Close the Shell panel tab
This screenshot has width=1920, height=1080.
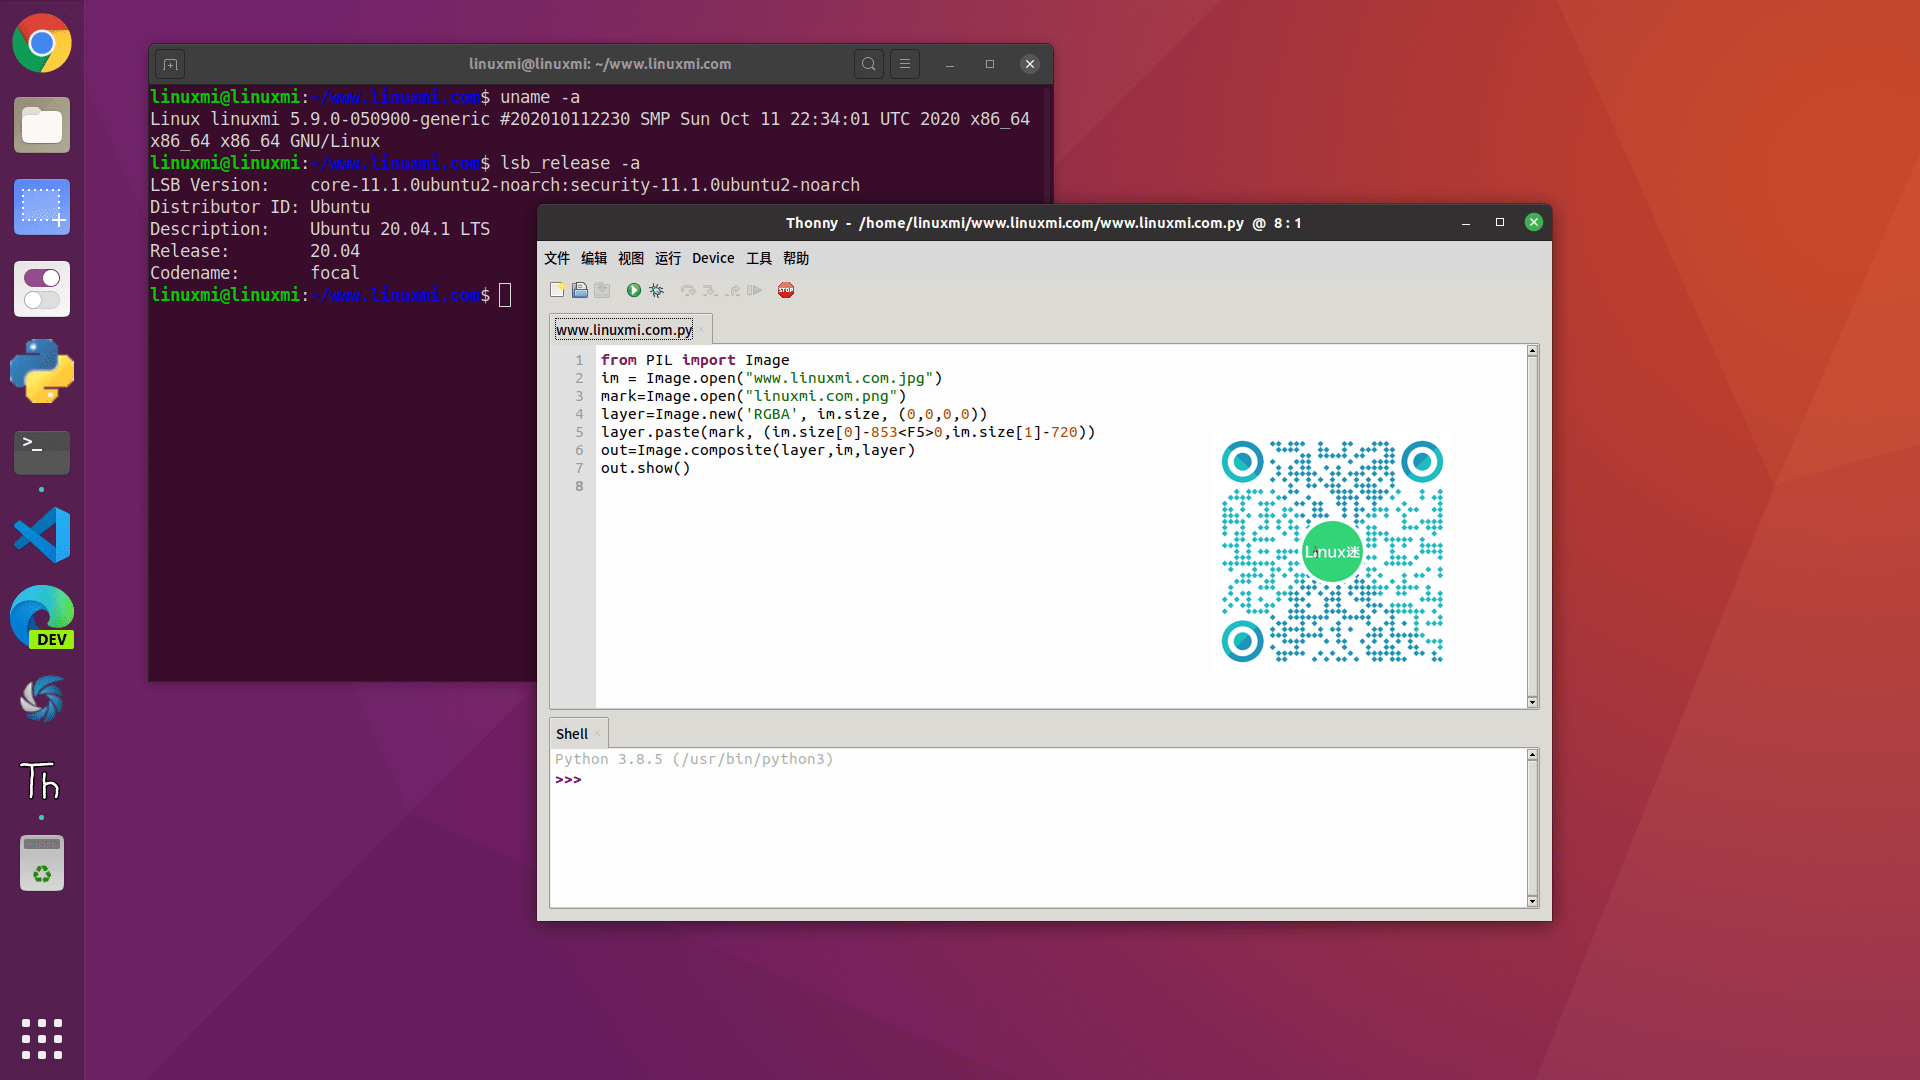pos(597,734)
